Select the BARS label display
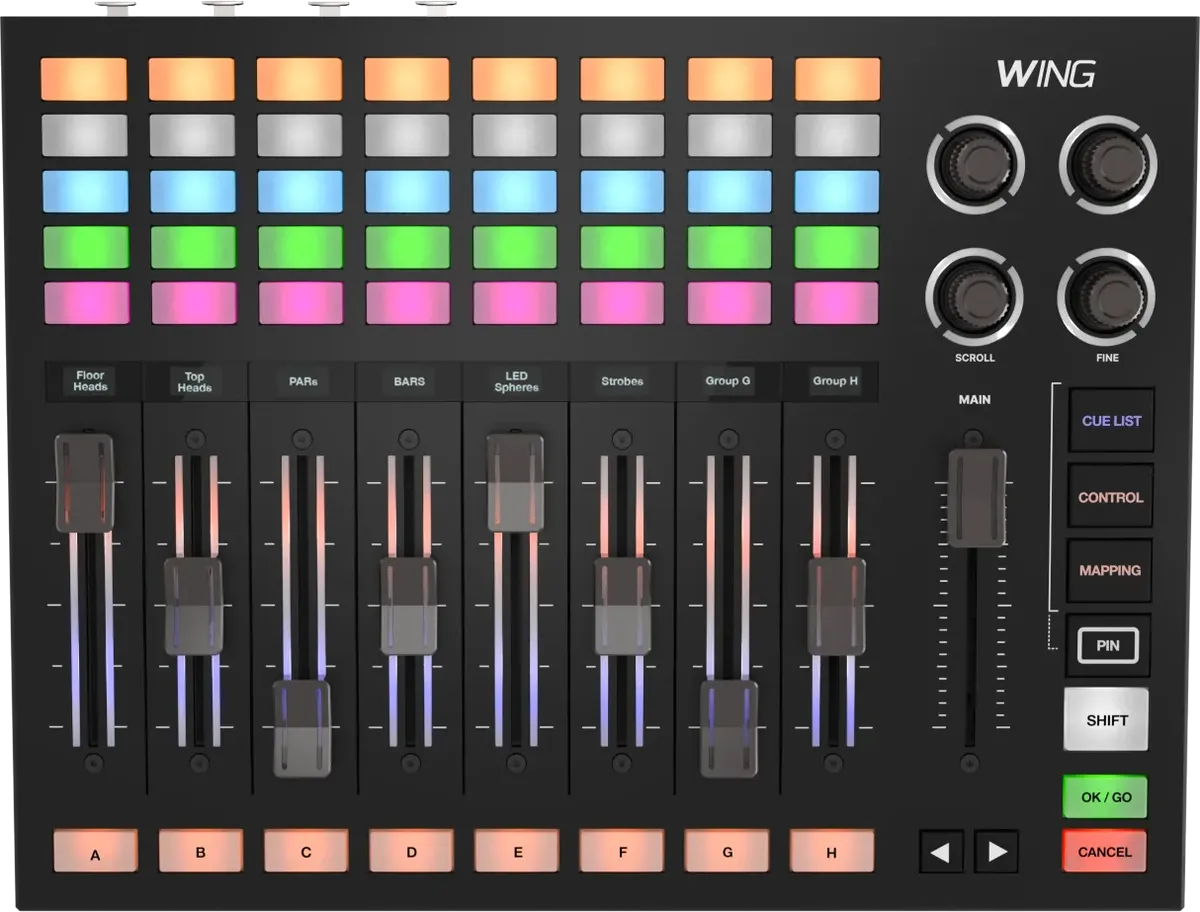This screenshot has height=912, width=1200. 409,381
